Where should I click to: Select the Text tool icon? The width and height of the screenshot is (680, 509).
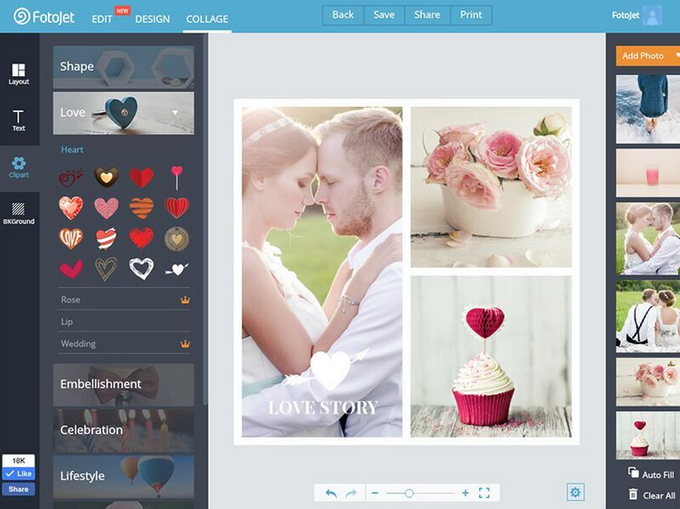coord(19,120)
